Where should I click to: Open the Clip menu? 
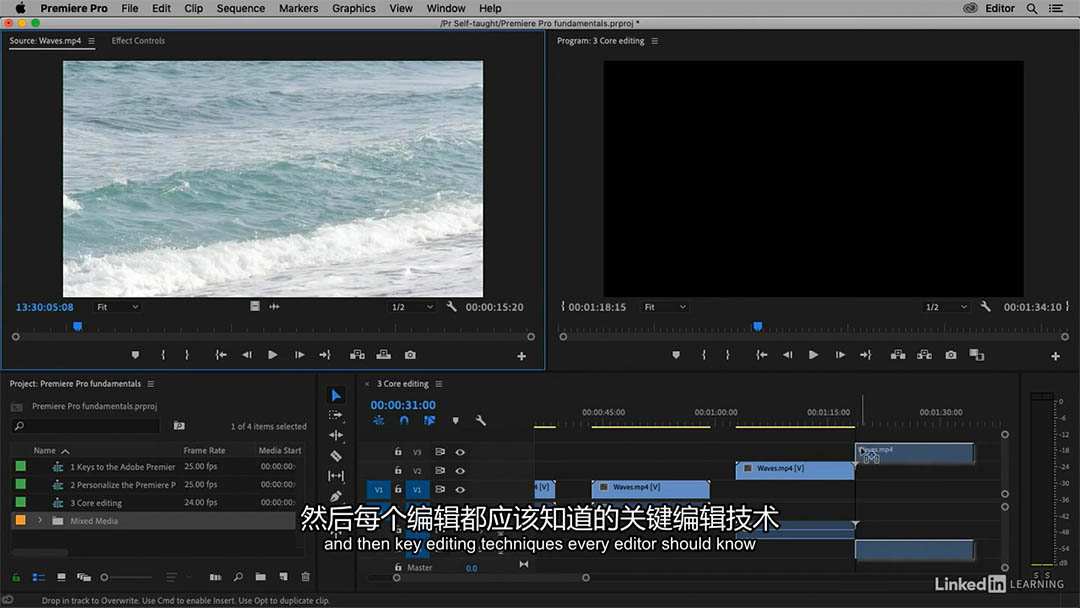[x=194, y=8]
